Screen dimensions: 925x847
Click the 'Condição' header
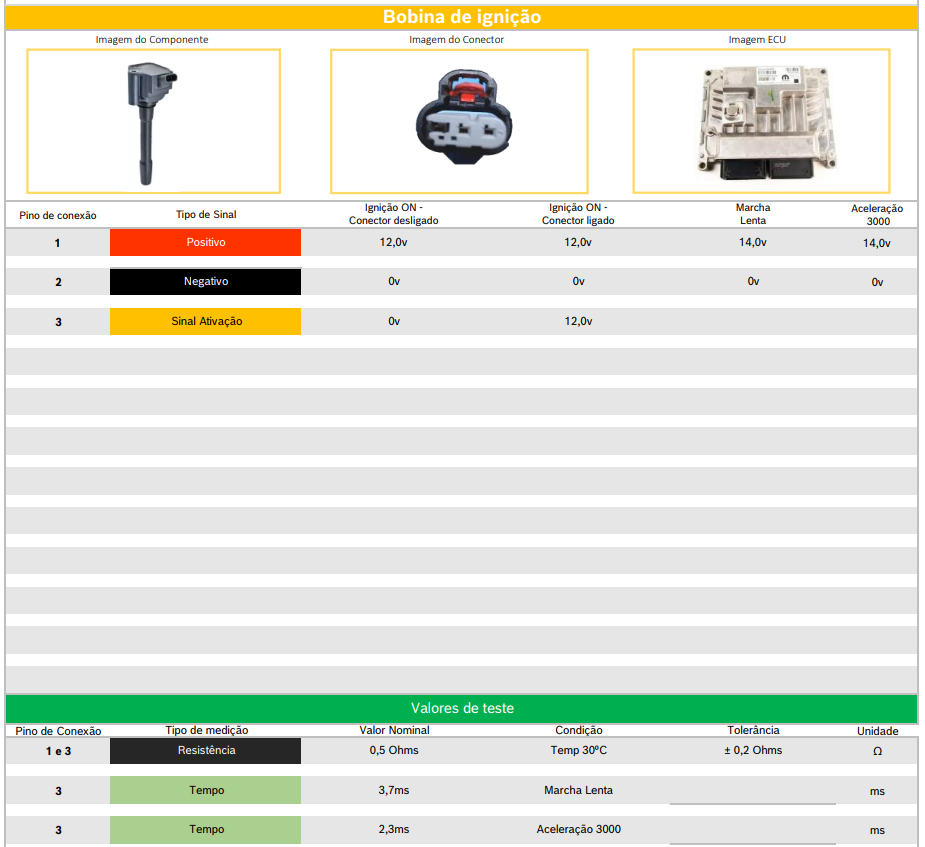pos(579,730)
